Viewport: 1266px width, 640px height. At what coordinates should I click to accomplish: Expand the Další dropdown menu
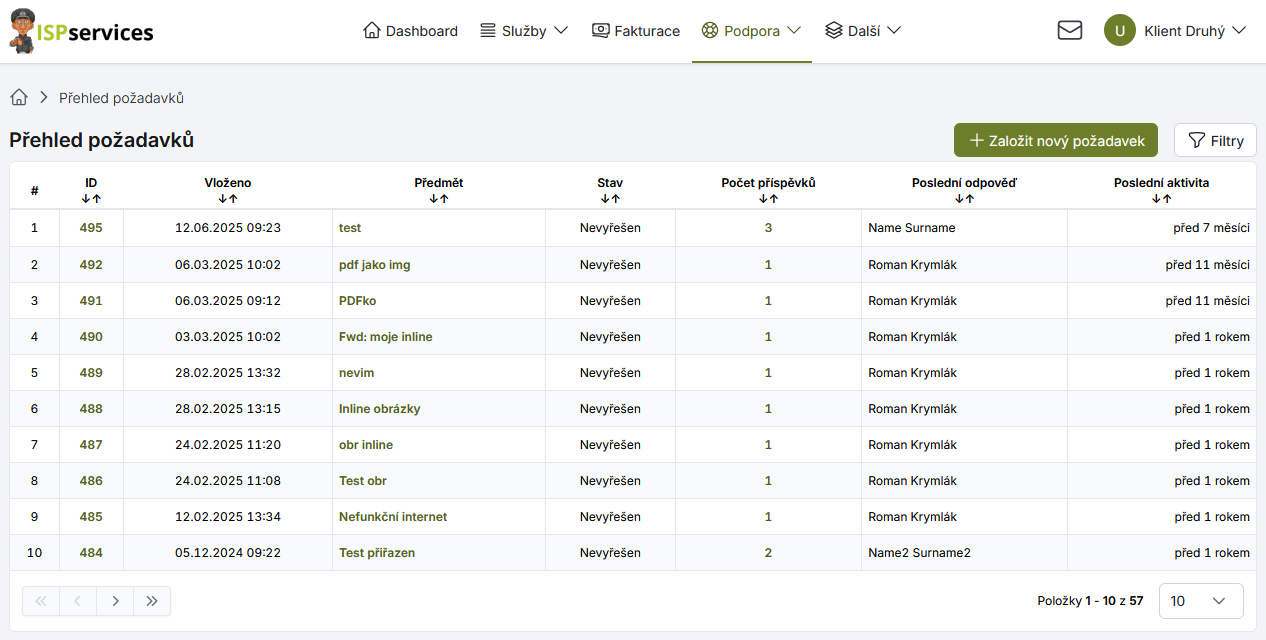tap(863, 31)
